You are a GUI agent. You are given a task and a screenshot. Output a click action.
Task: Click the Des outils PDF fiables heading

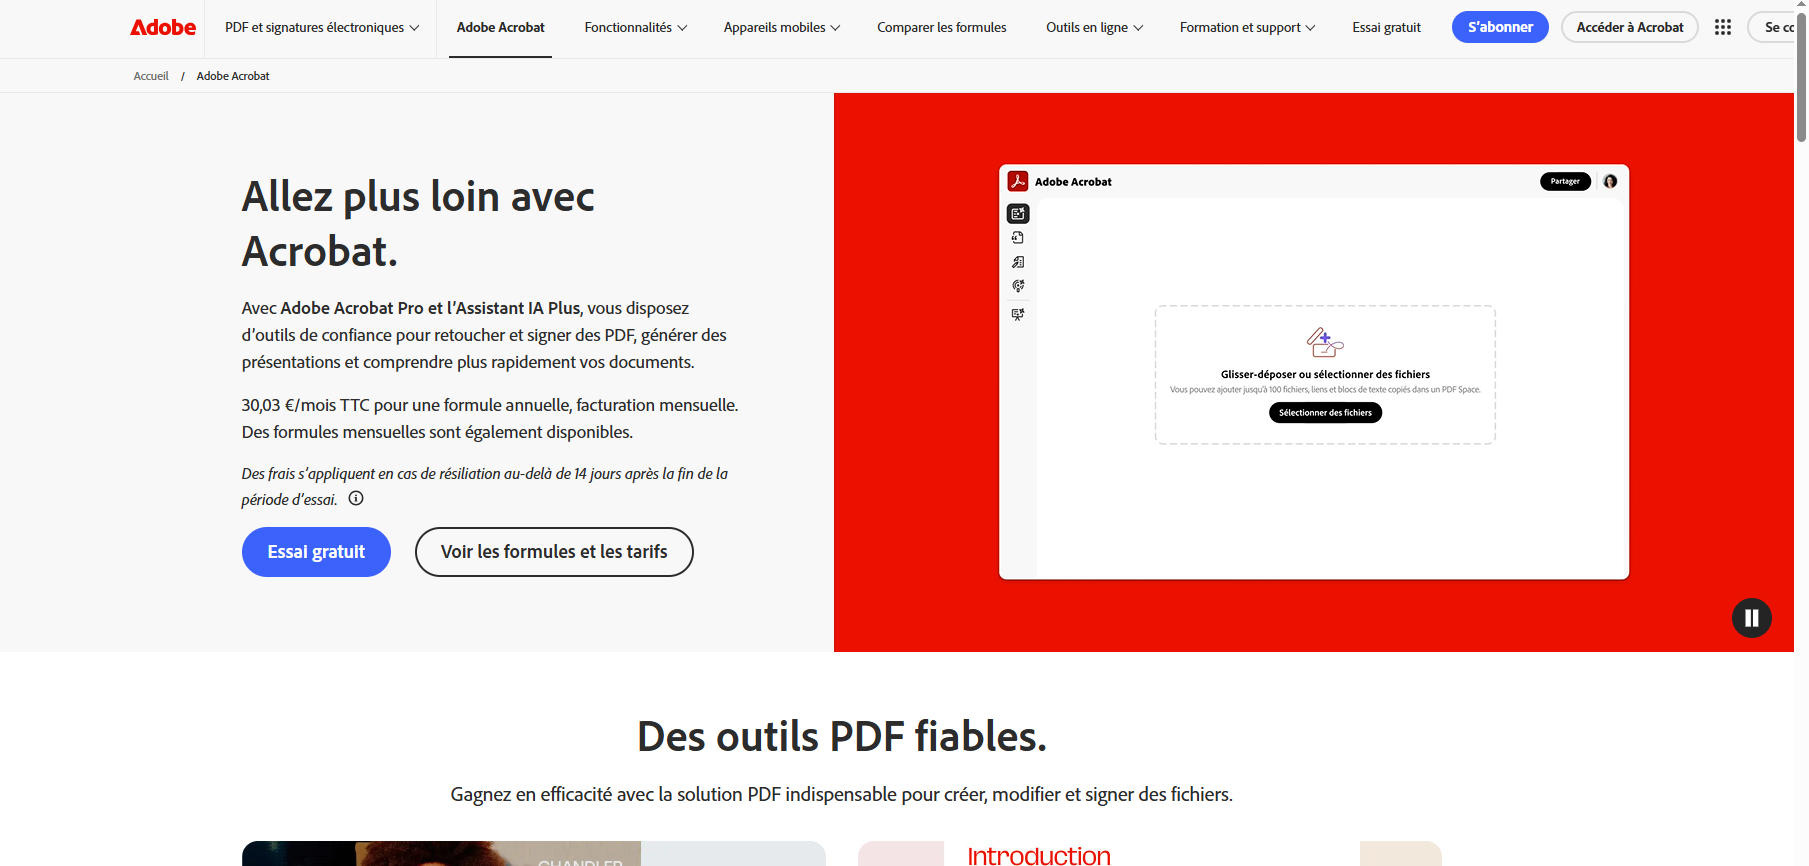(x=842, y=737)
